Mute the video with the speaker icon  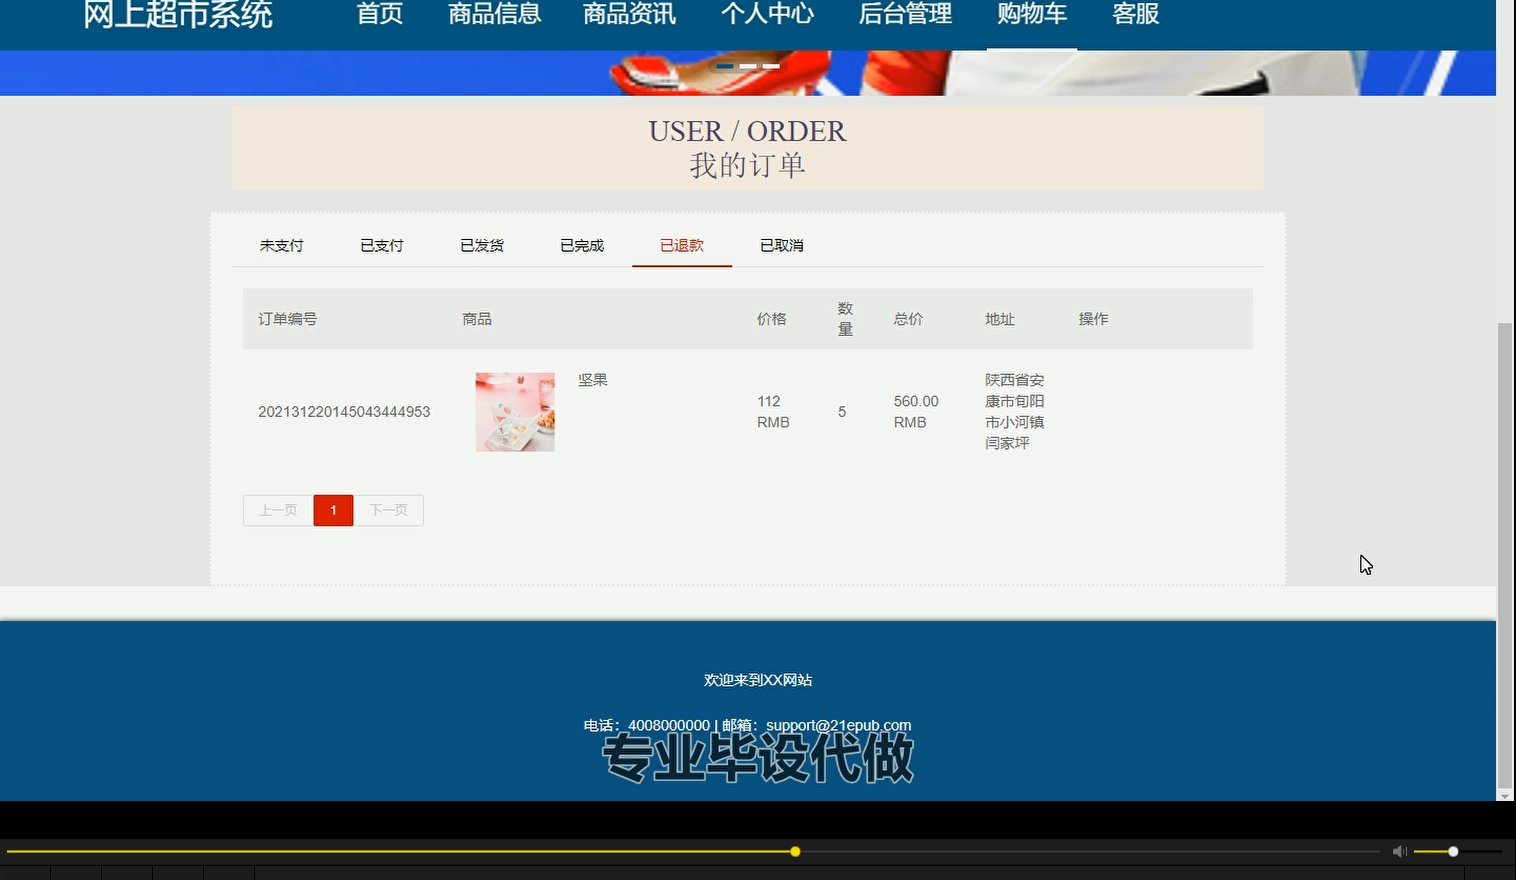click(1399, 851)
